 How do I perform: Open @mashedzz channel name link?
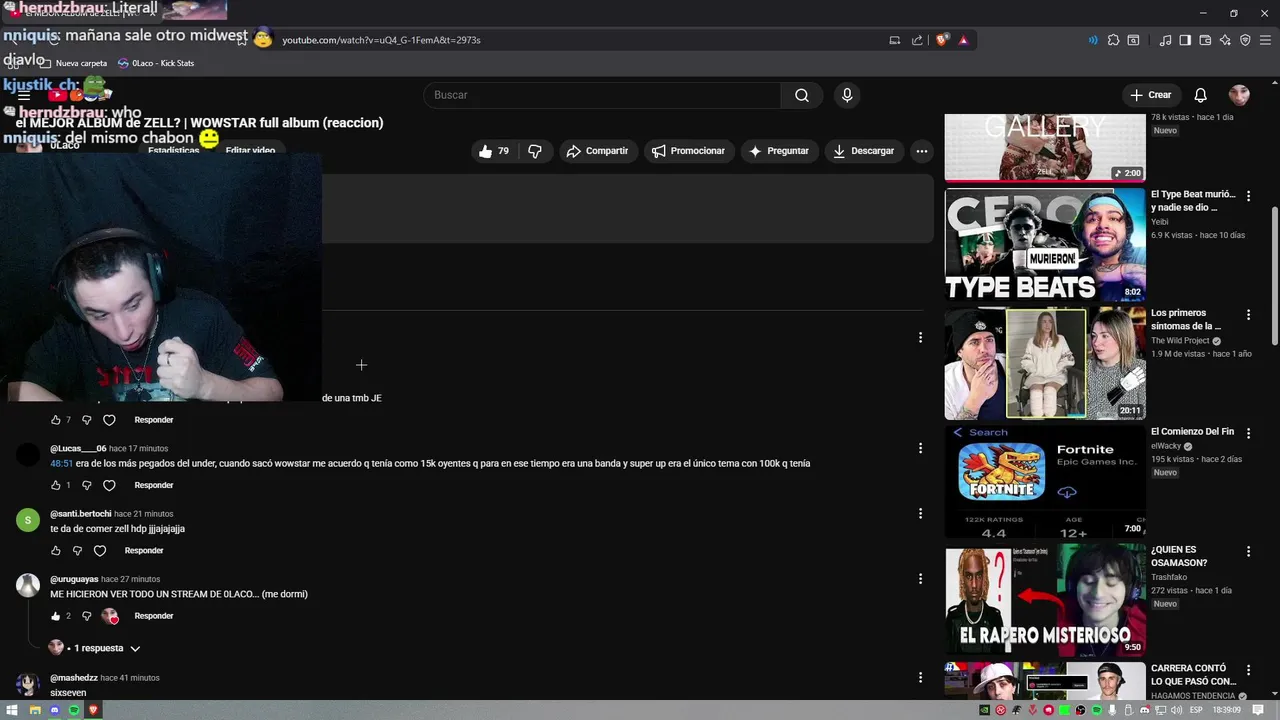coord(73,678)
